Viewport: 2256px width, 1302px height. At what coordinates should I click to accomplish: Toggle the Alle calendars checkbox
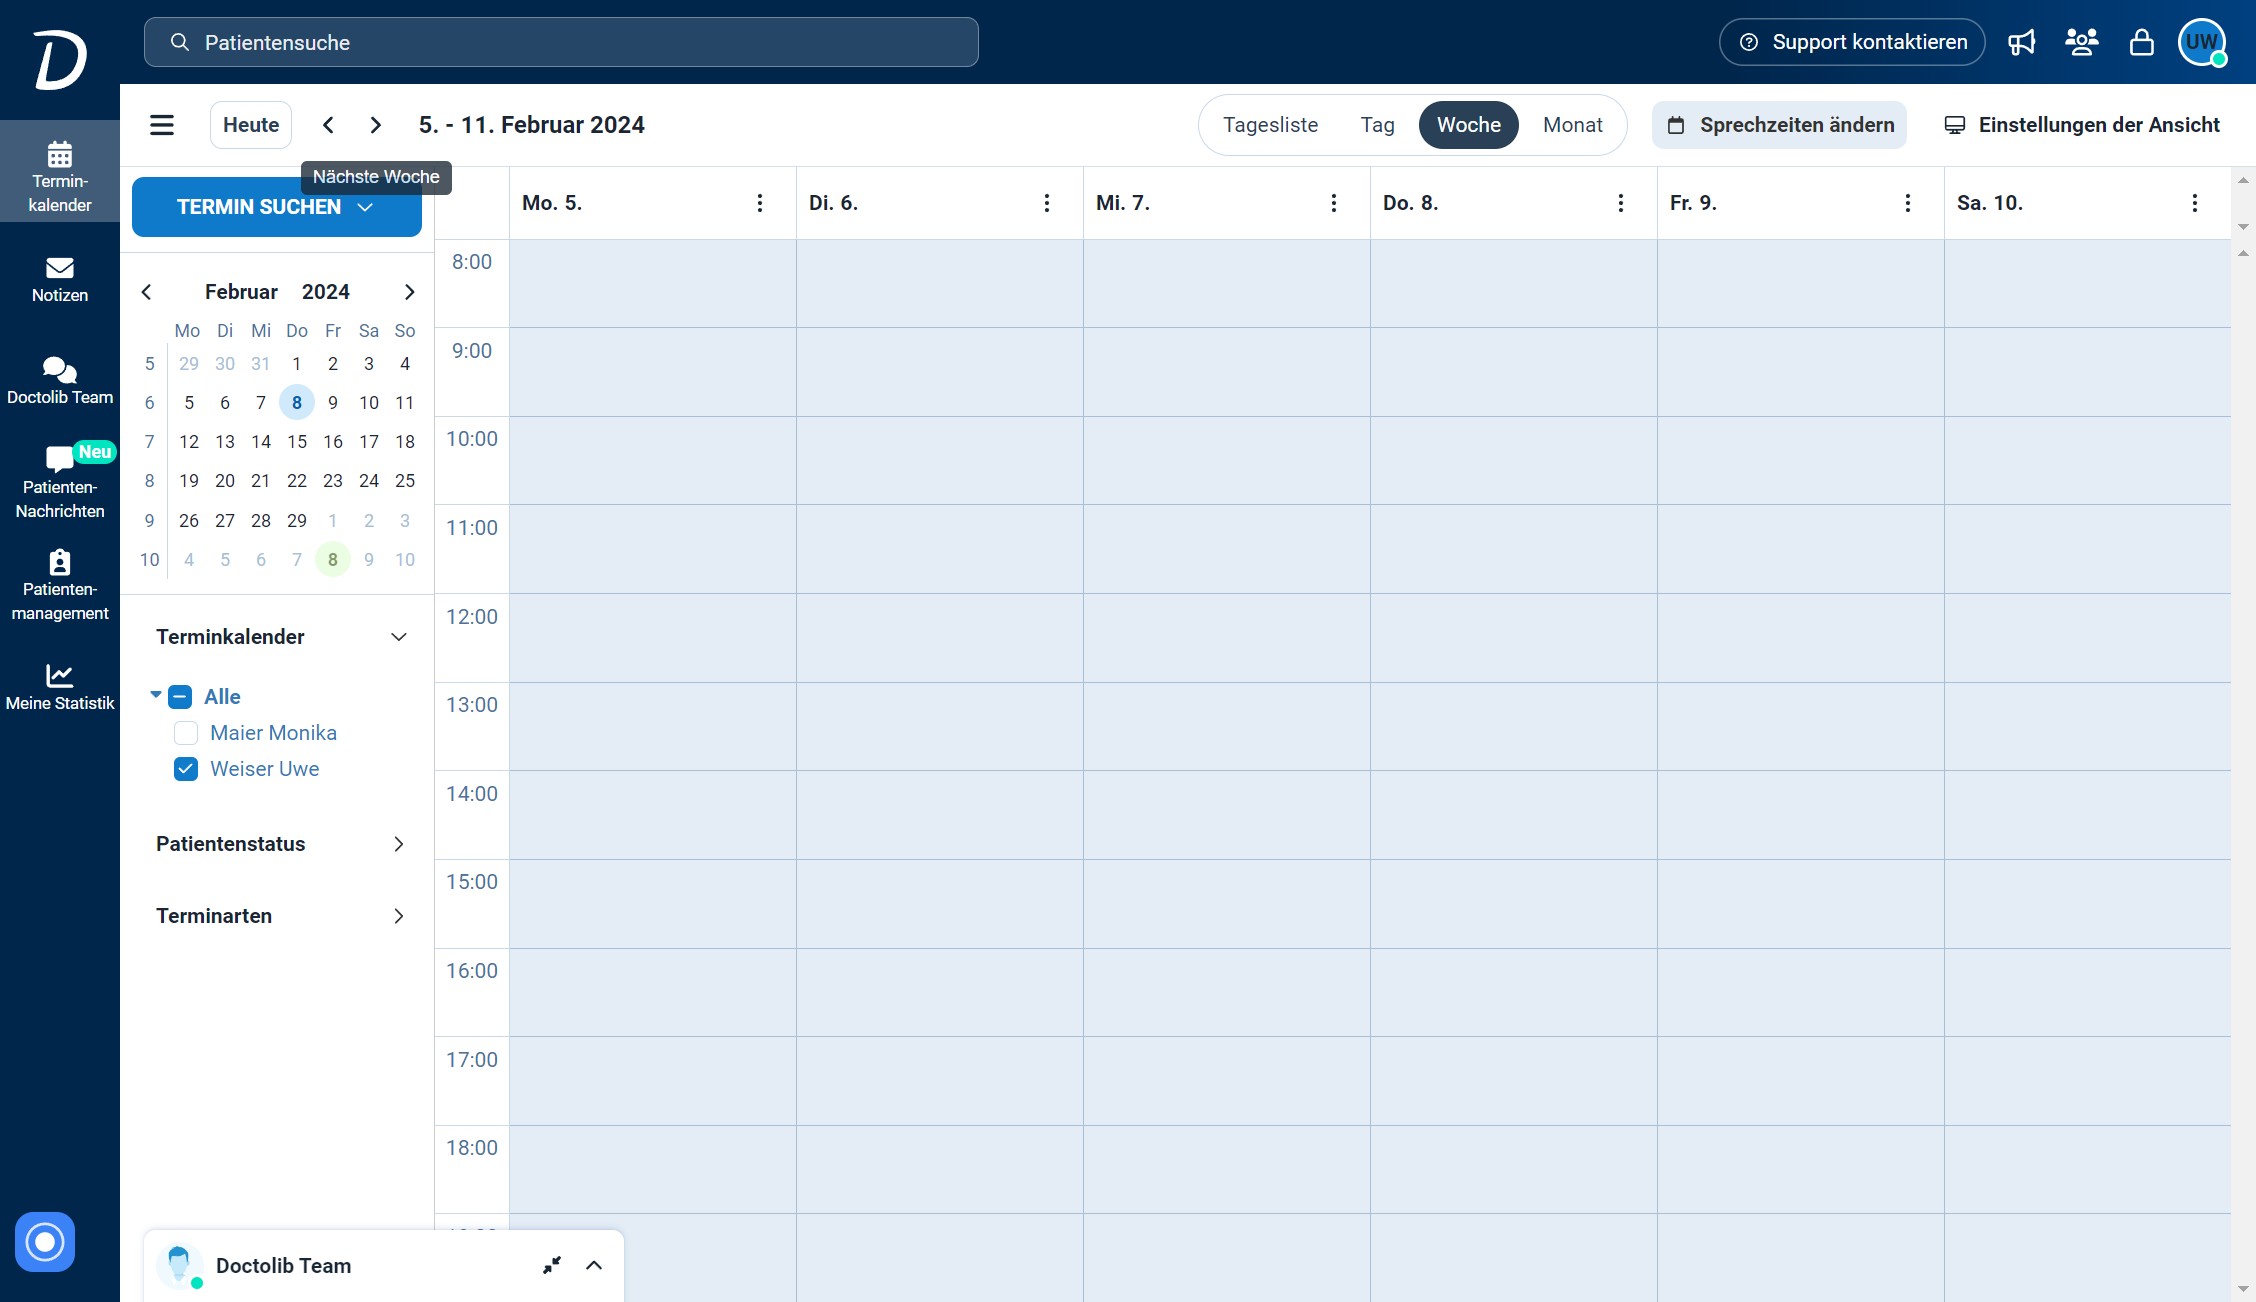[180, 697]
